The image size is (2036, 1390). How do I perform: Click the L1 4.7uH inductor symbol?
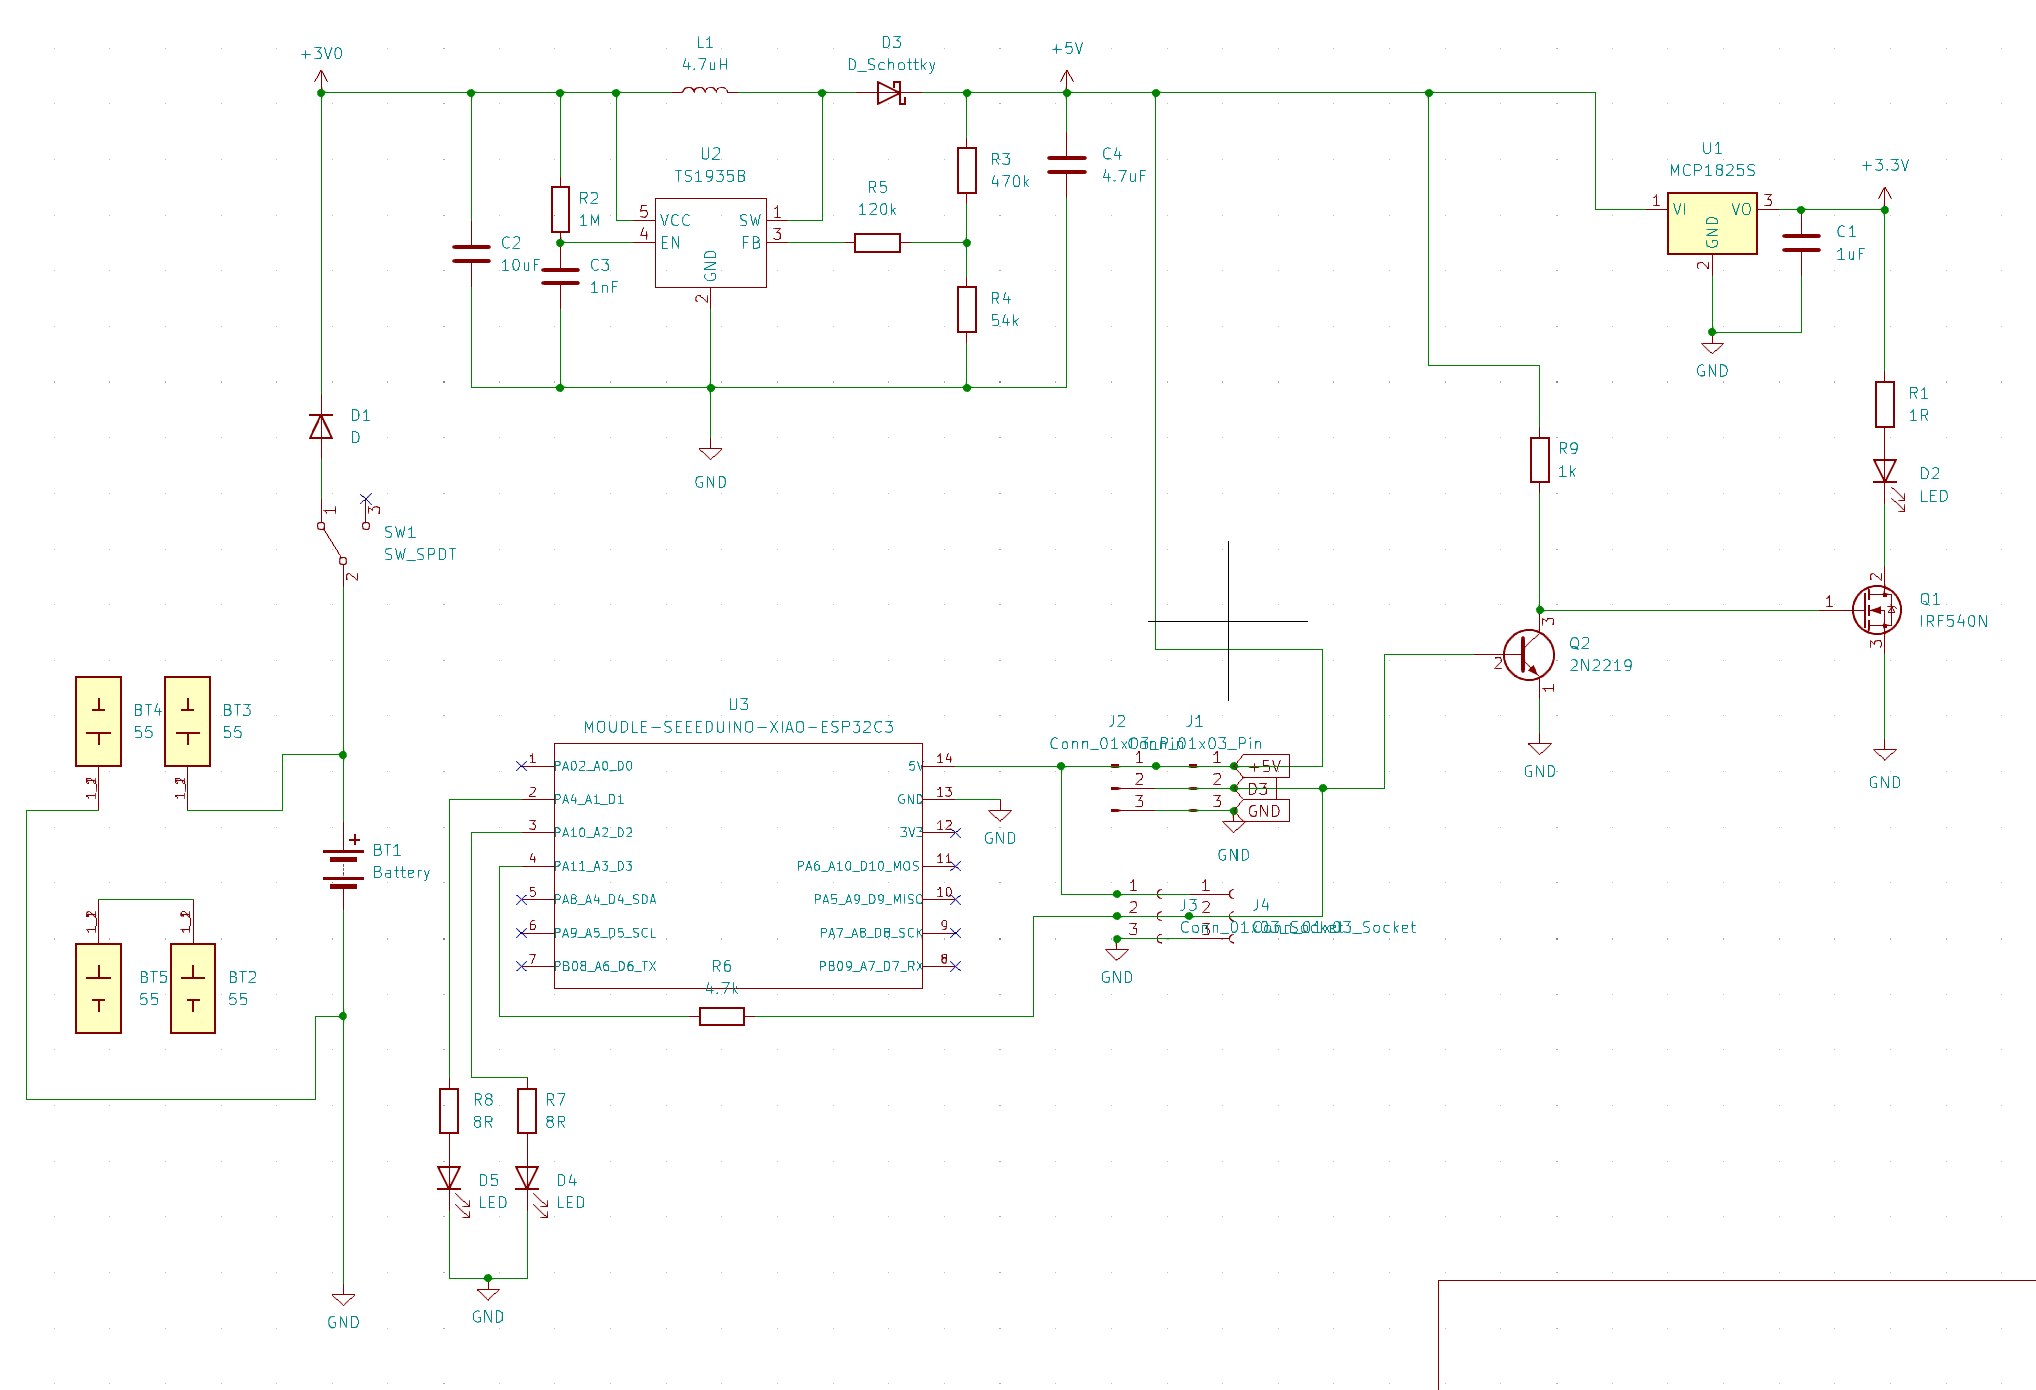click(705, 91)
